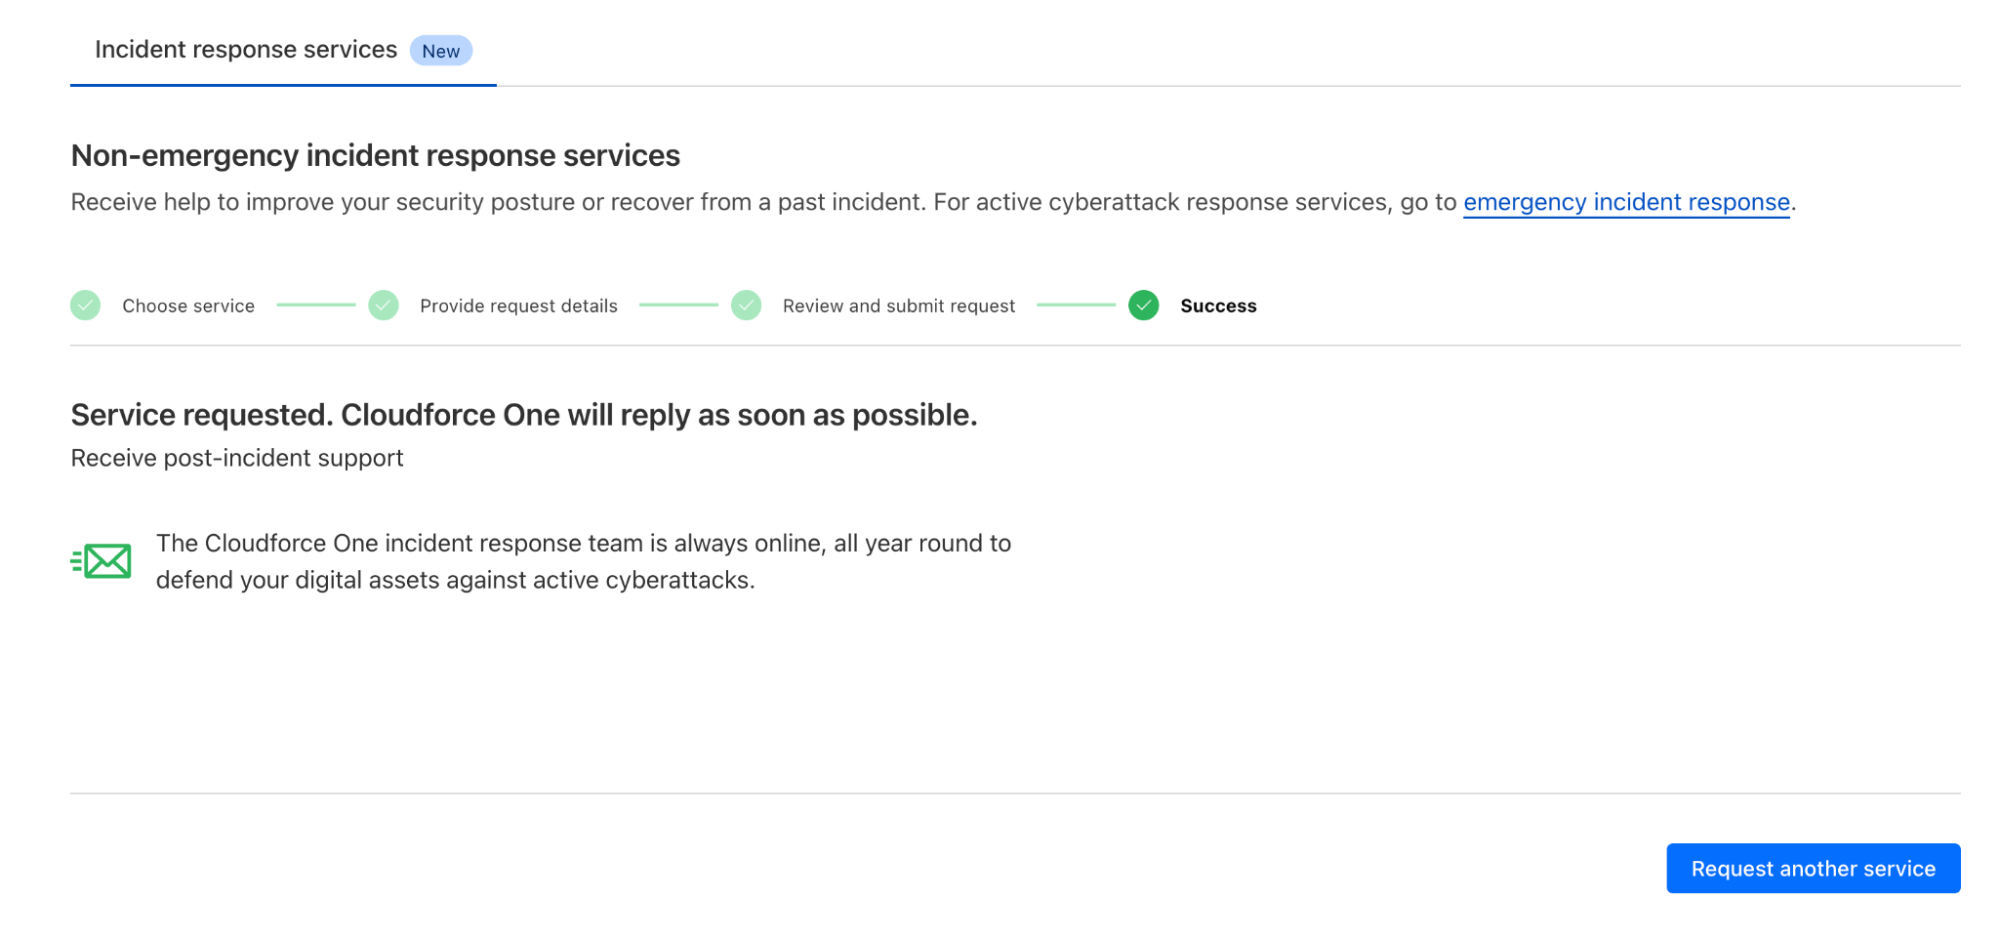Select the Choose service step label

click(x=188, y=306)
